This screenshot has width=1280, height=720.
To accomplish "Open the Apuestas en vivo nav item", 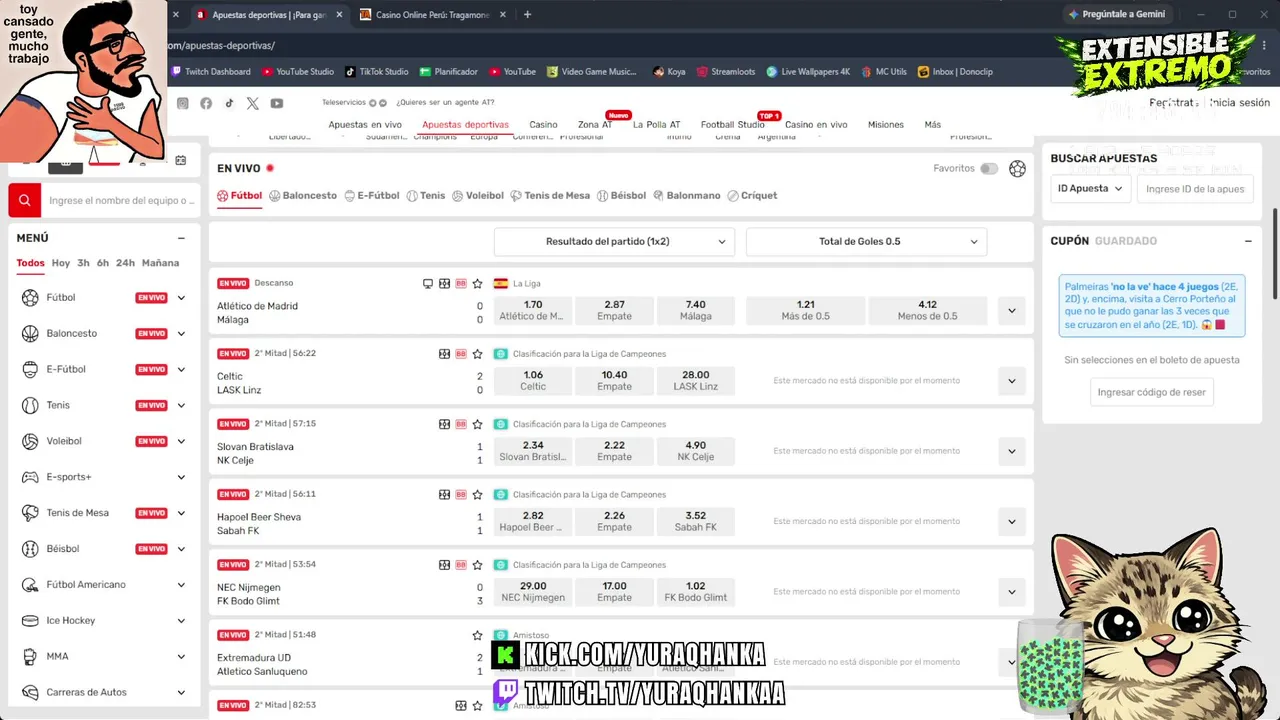I will click(x=365, y=125).
